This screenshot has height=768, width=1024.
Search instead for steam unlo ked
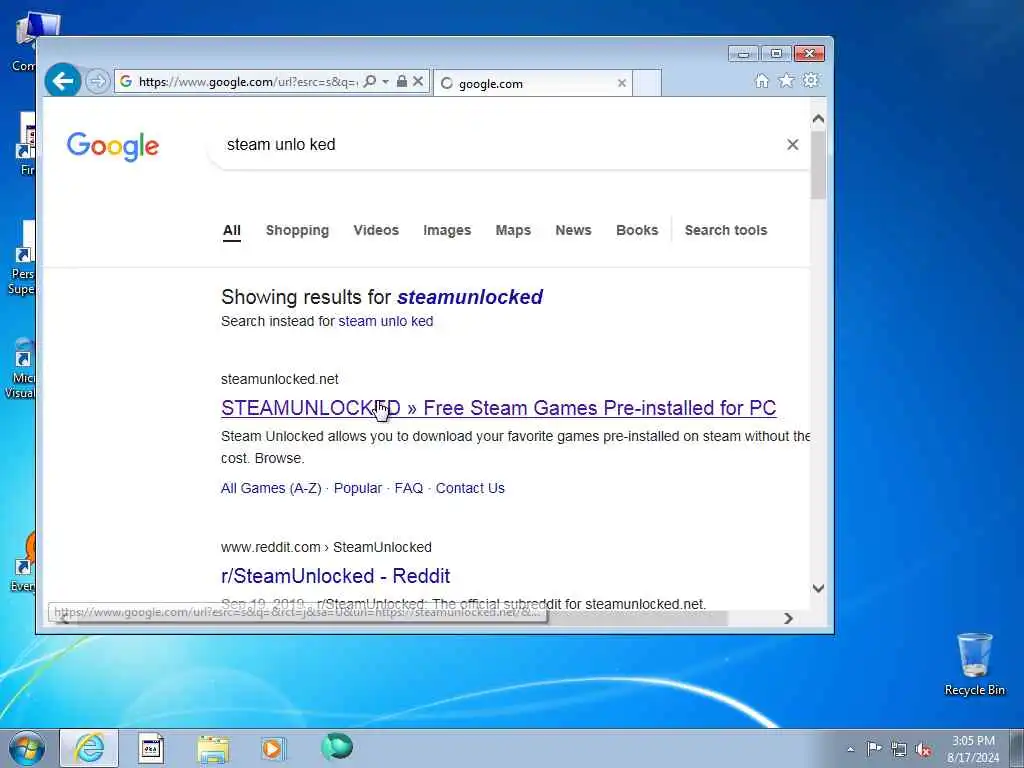coord(385,321)
